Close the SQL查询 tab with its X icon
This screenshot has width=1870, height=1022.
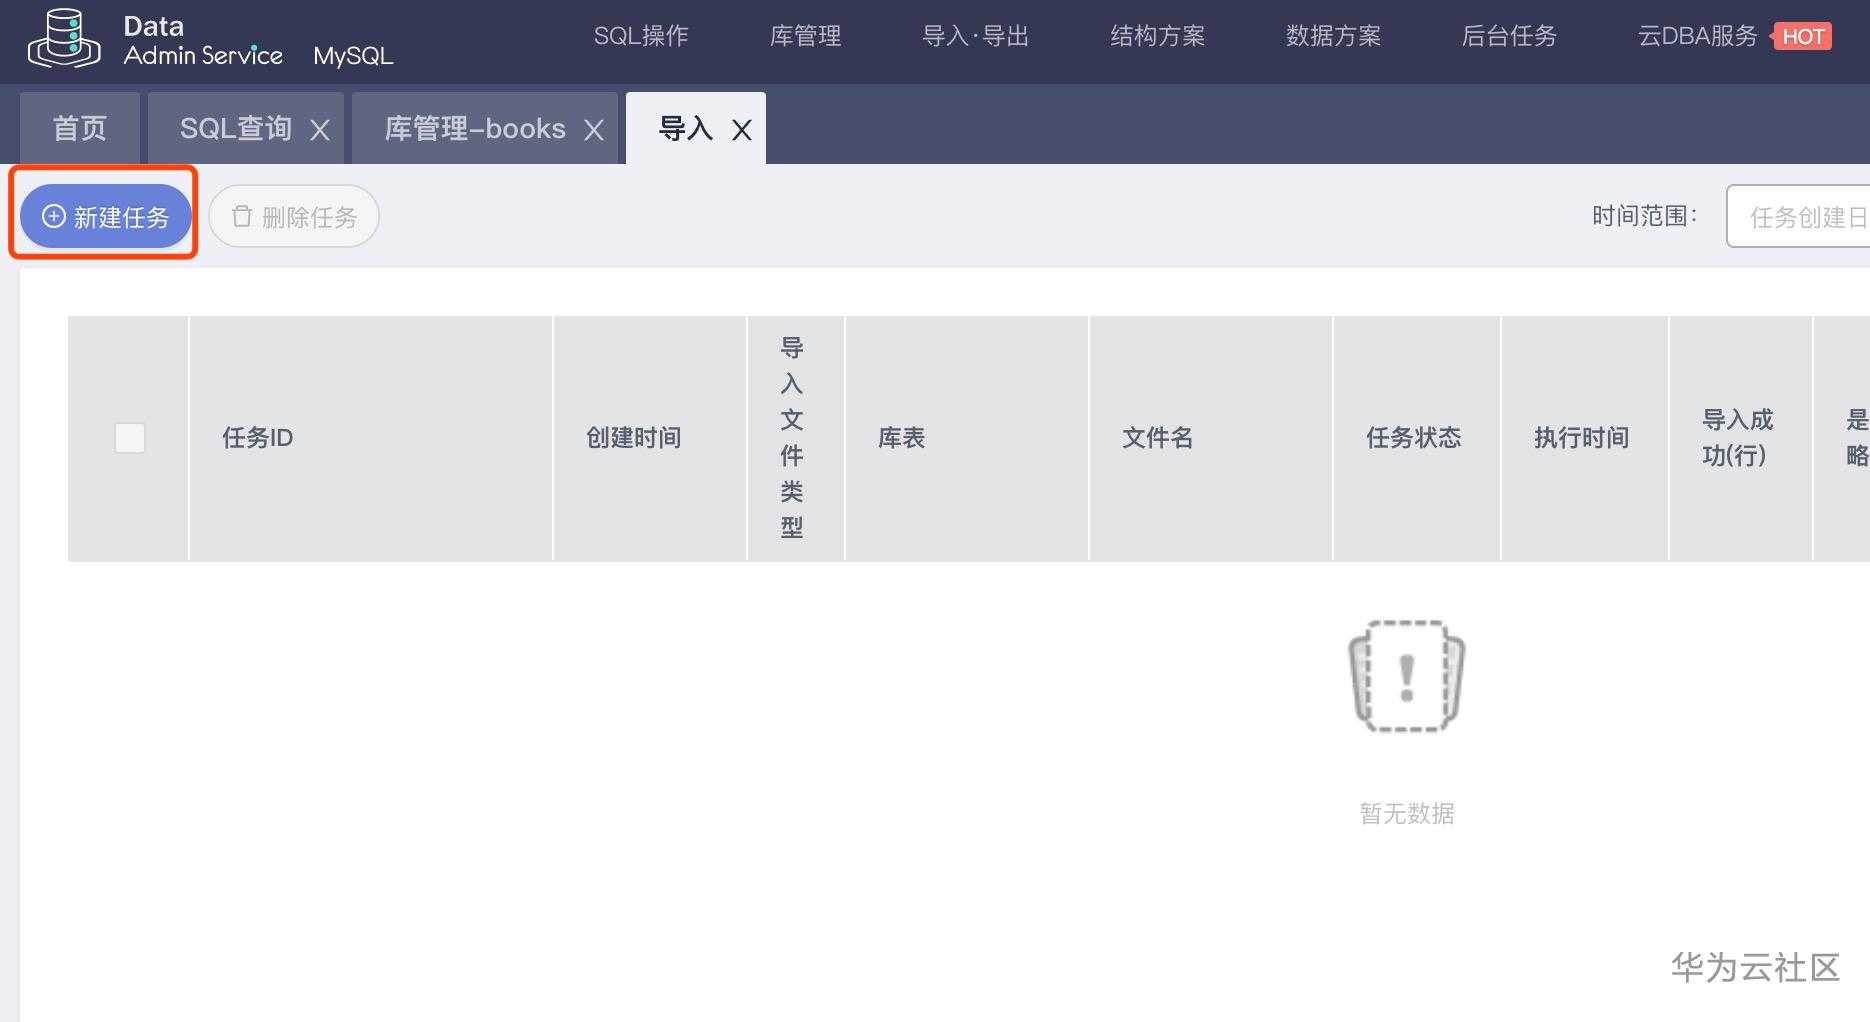coord(320,129)
